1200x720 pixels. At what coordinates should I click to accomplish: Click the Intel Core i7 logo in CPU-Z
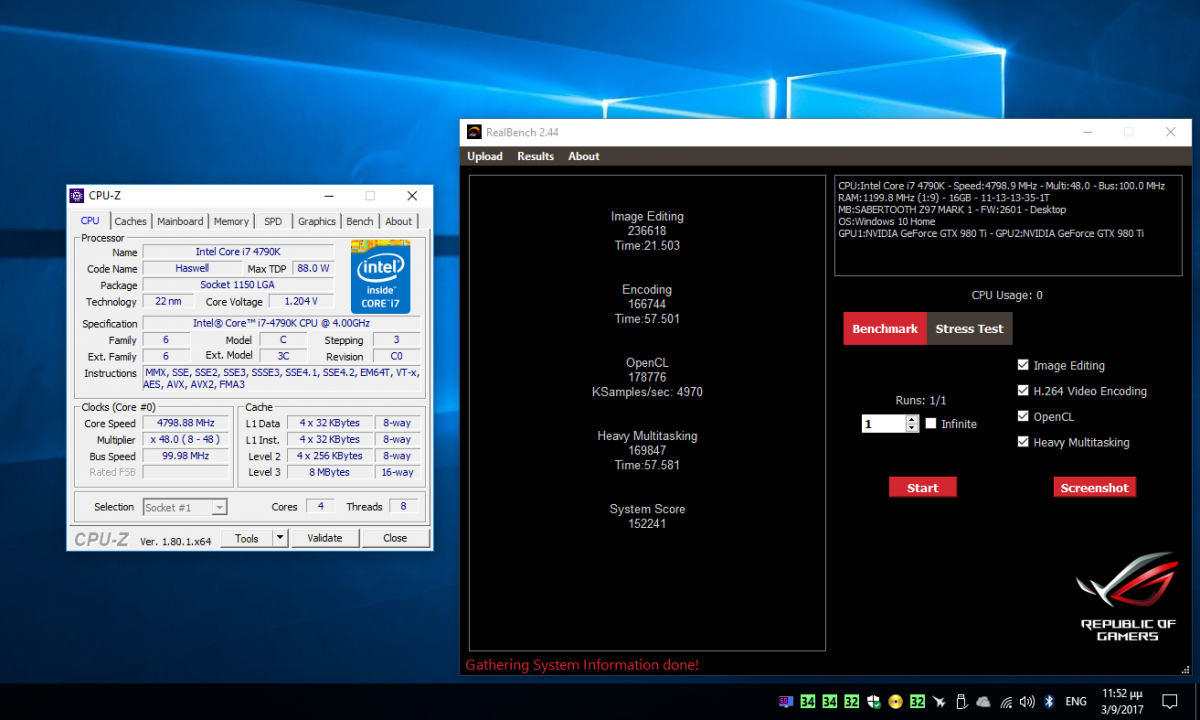click(380, 276)
